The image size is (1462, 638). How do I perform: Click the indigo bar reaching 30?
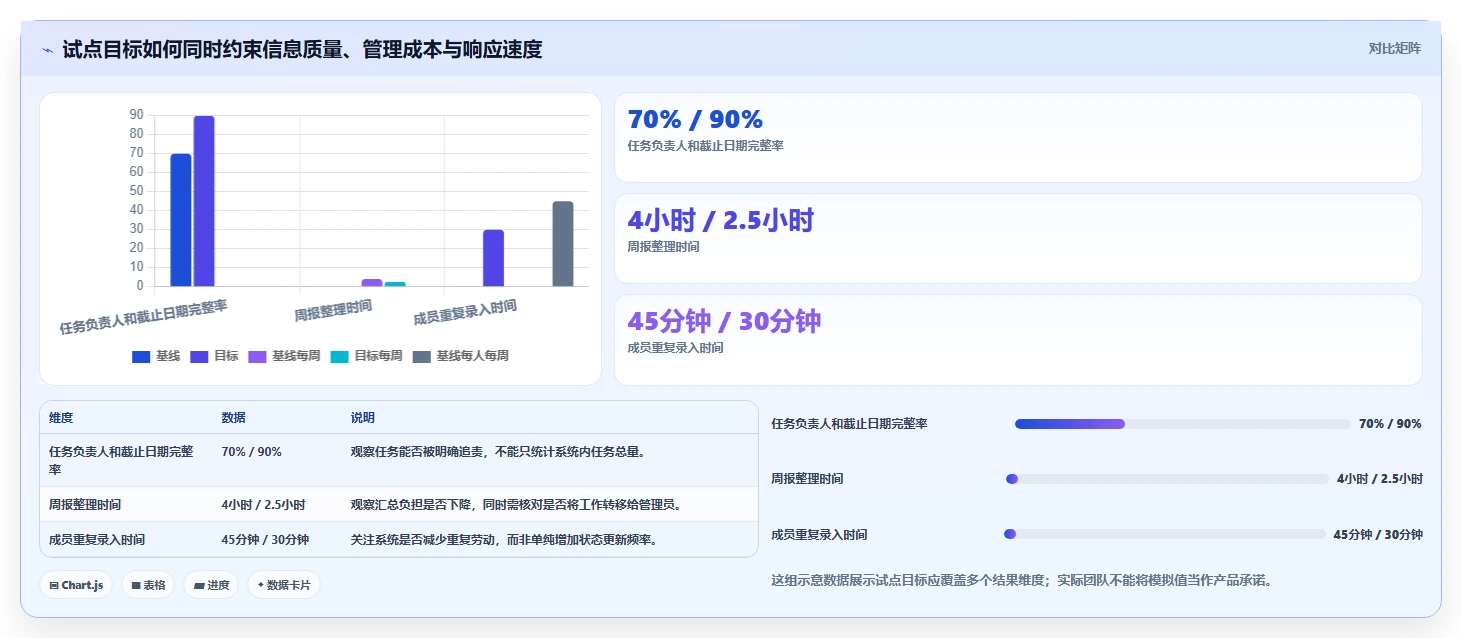[x=493, y=258]
